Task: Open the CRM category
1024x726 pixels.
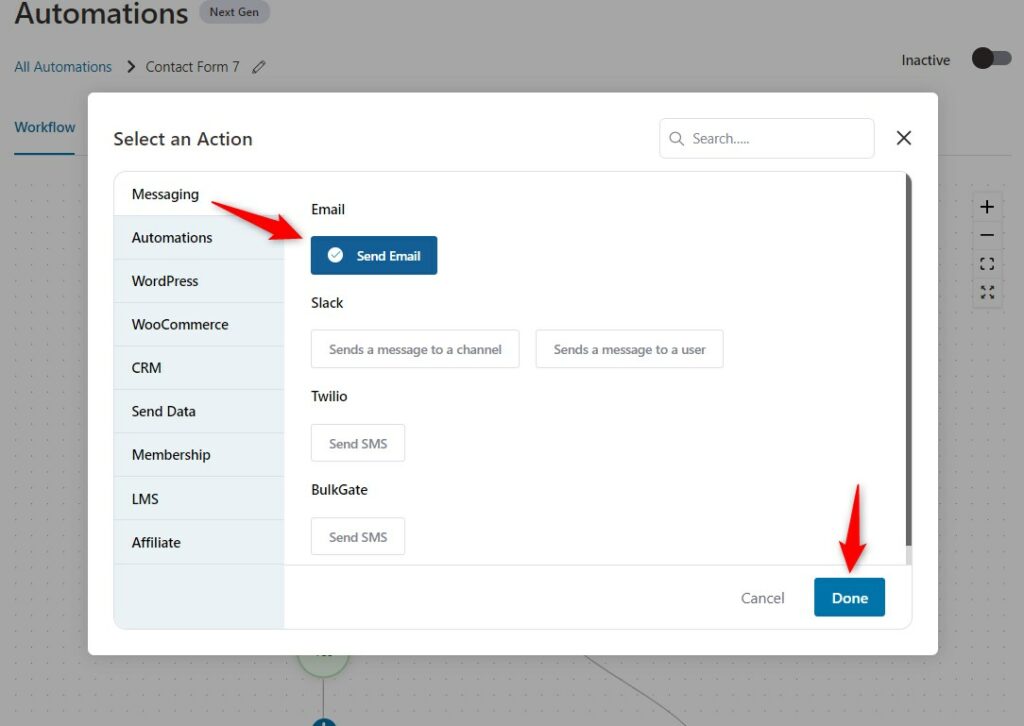Action: [x=199, y=368]
